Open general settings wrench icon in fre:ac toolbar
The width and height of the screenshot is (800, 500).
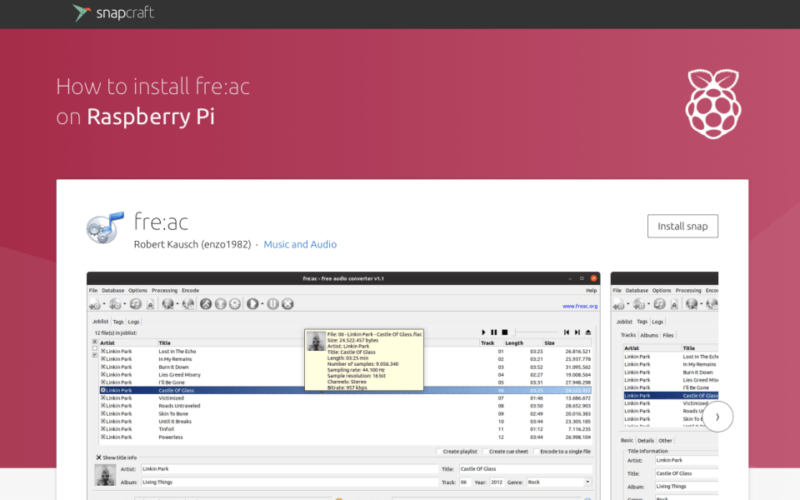206,304
